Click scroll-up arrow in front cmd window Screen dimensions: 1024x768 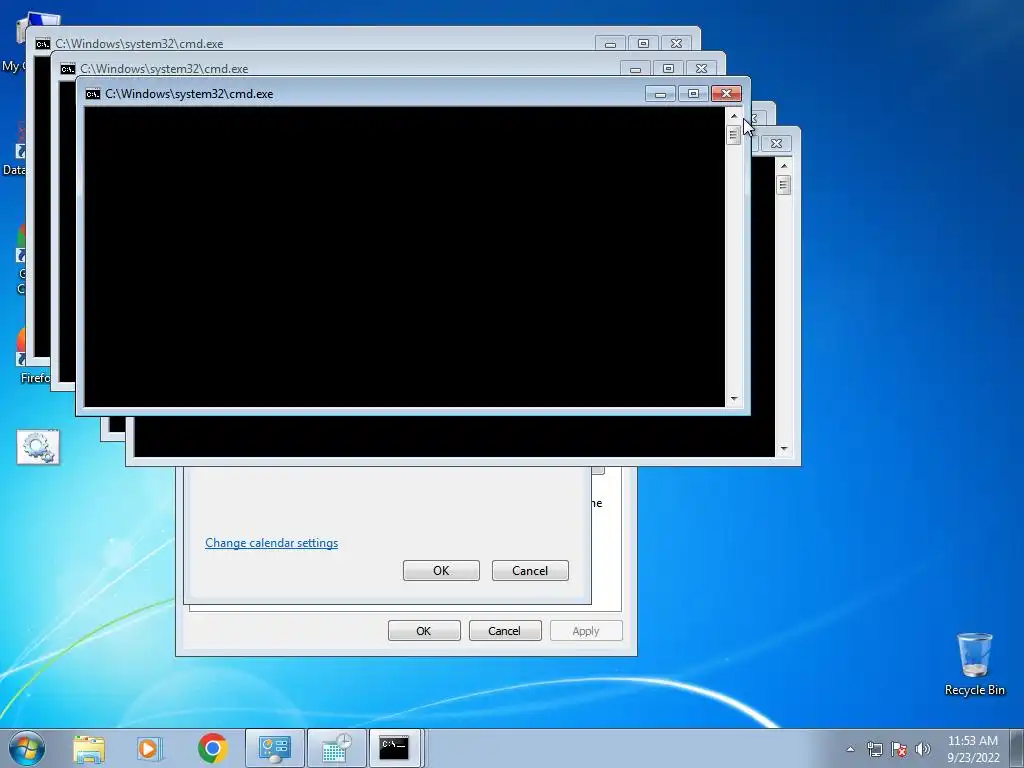pyautogui.click(x=734, y=116)
